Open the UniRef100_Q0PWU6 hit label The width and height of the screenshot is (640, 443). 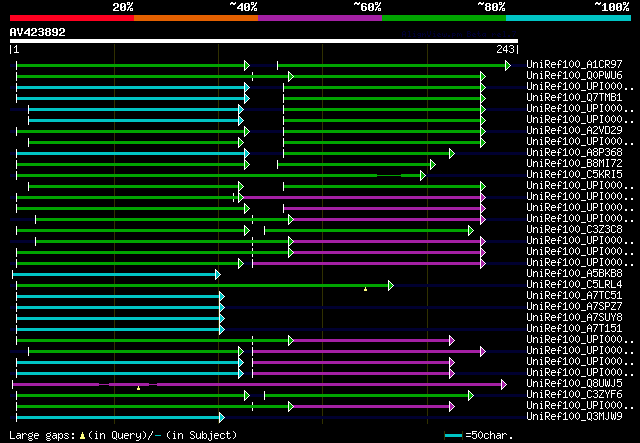pos(574,76)
